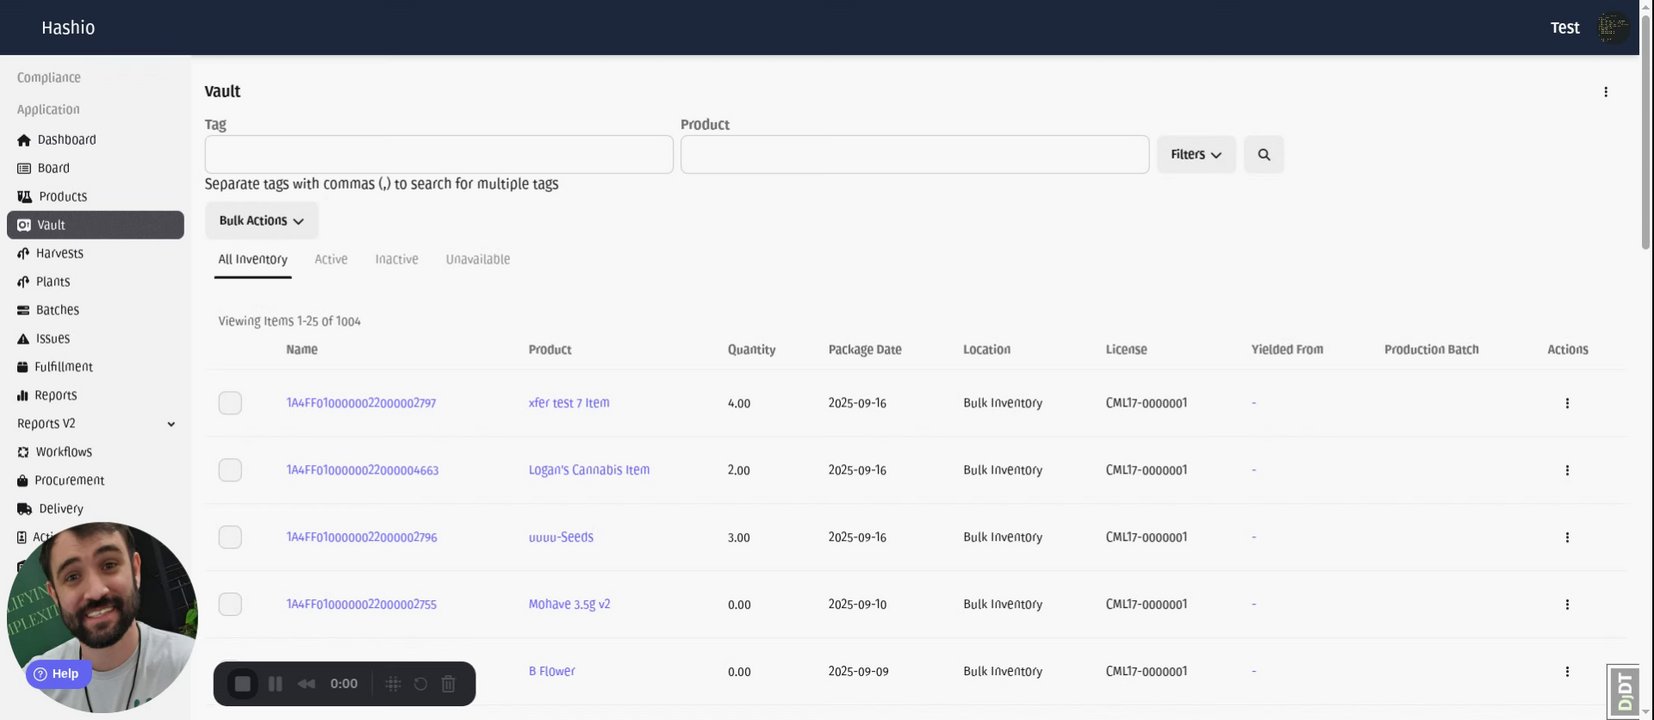Open the Bulk Actions dropdown
Viewport: 1654px width, 720px height.
coord(261,221)
